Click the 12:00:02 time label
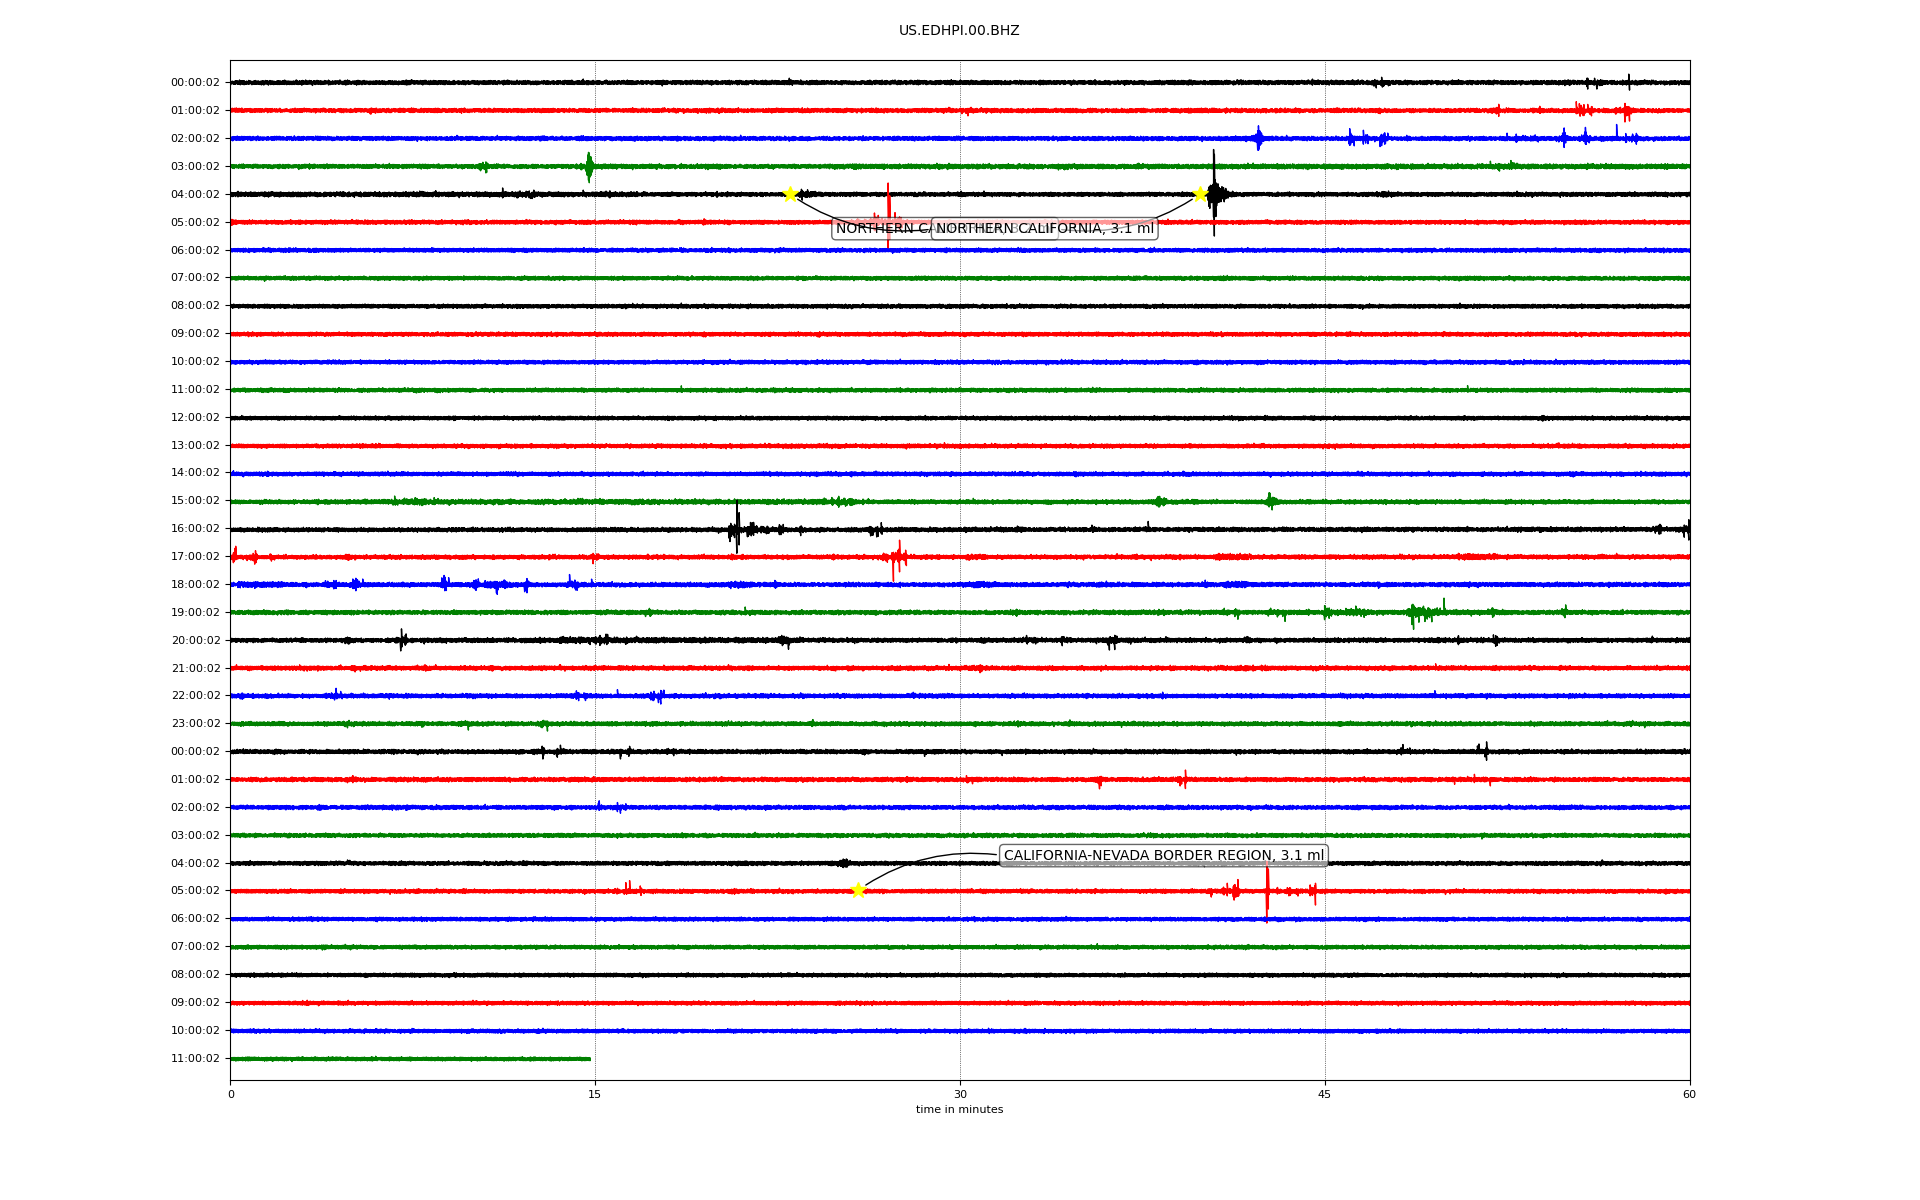The height and width of the screenshot is (1200, 1920). (x=195, y=417)
